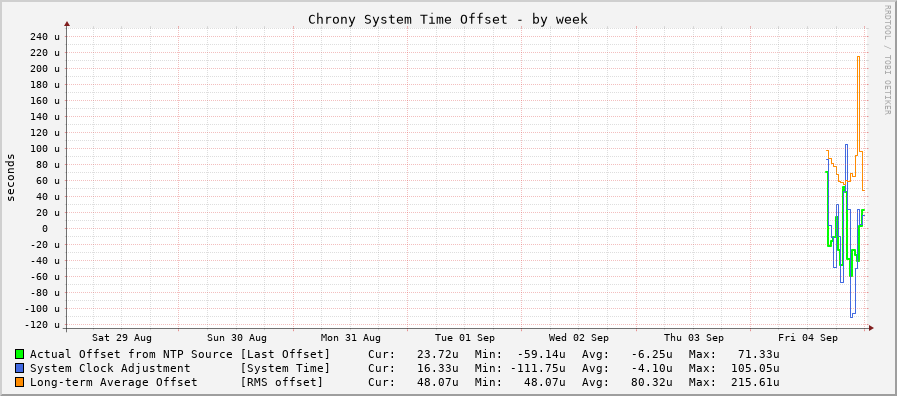Screen dimensions: 897x396
Task: Click Actual Offset average value -6.25u
Action: pos(652,354)
